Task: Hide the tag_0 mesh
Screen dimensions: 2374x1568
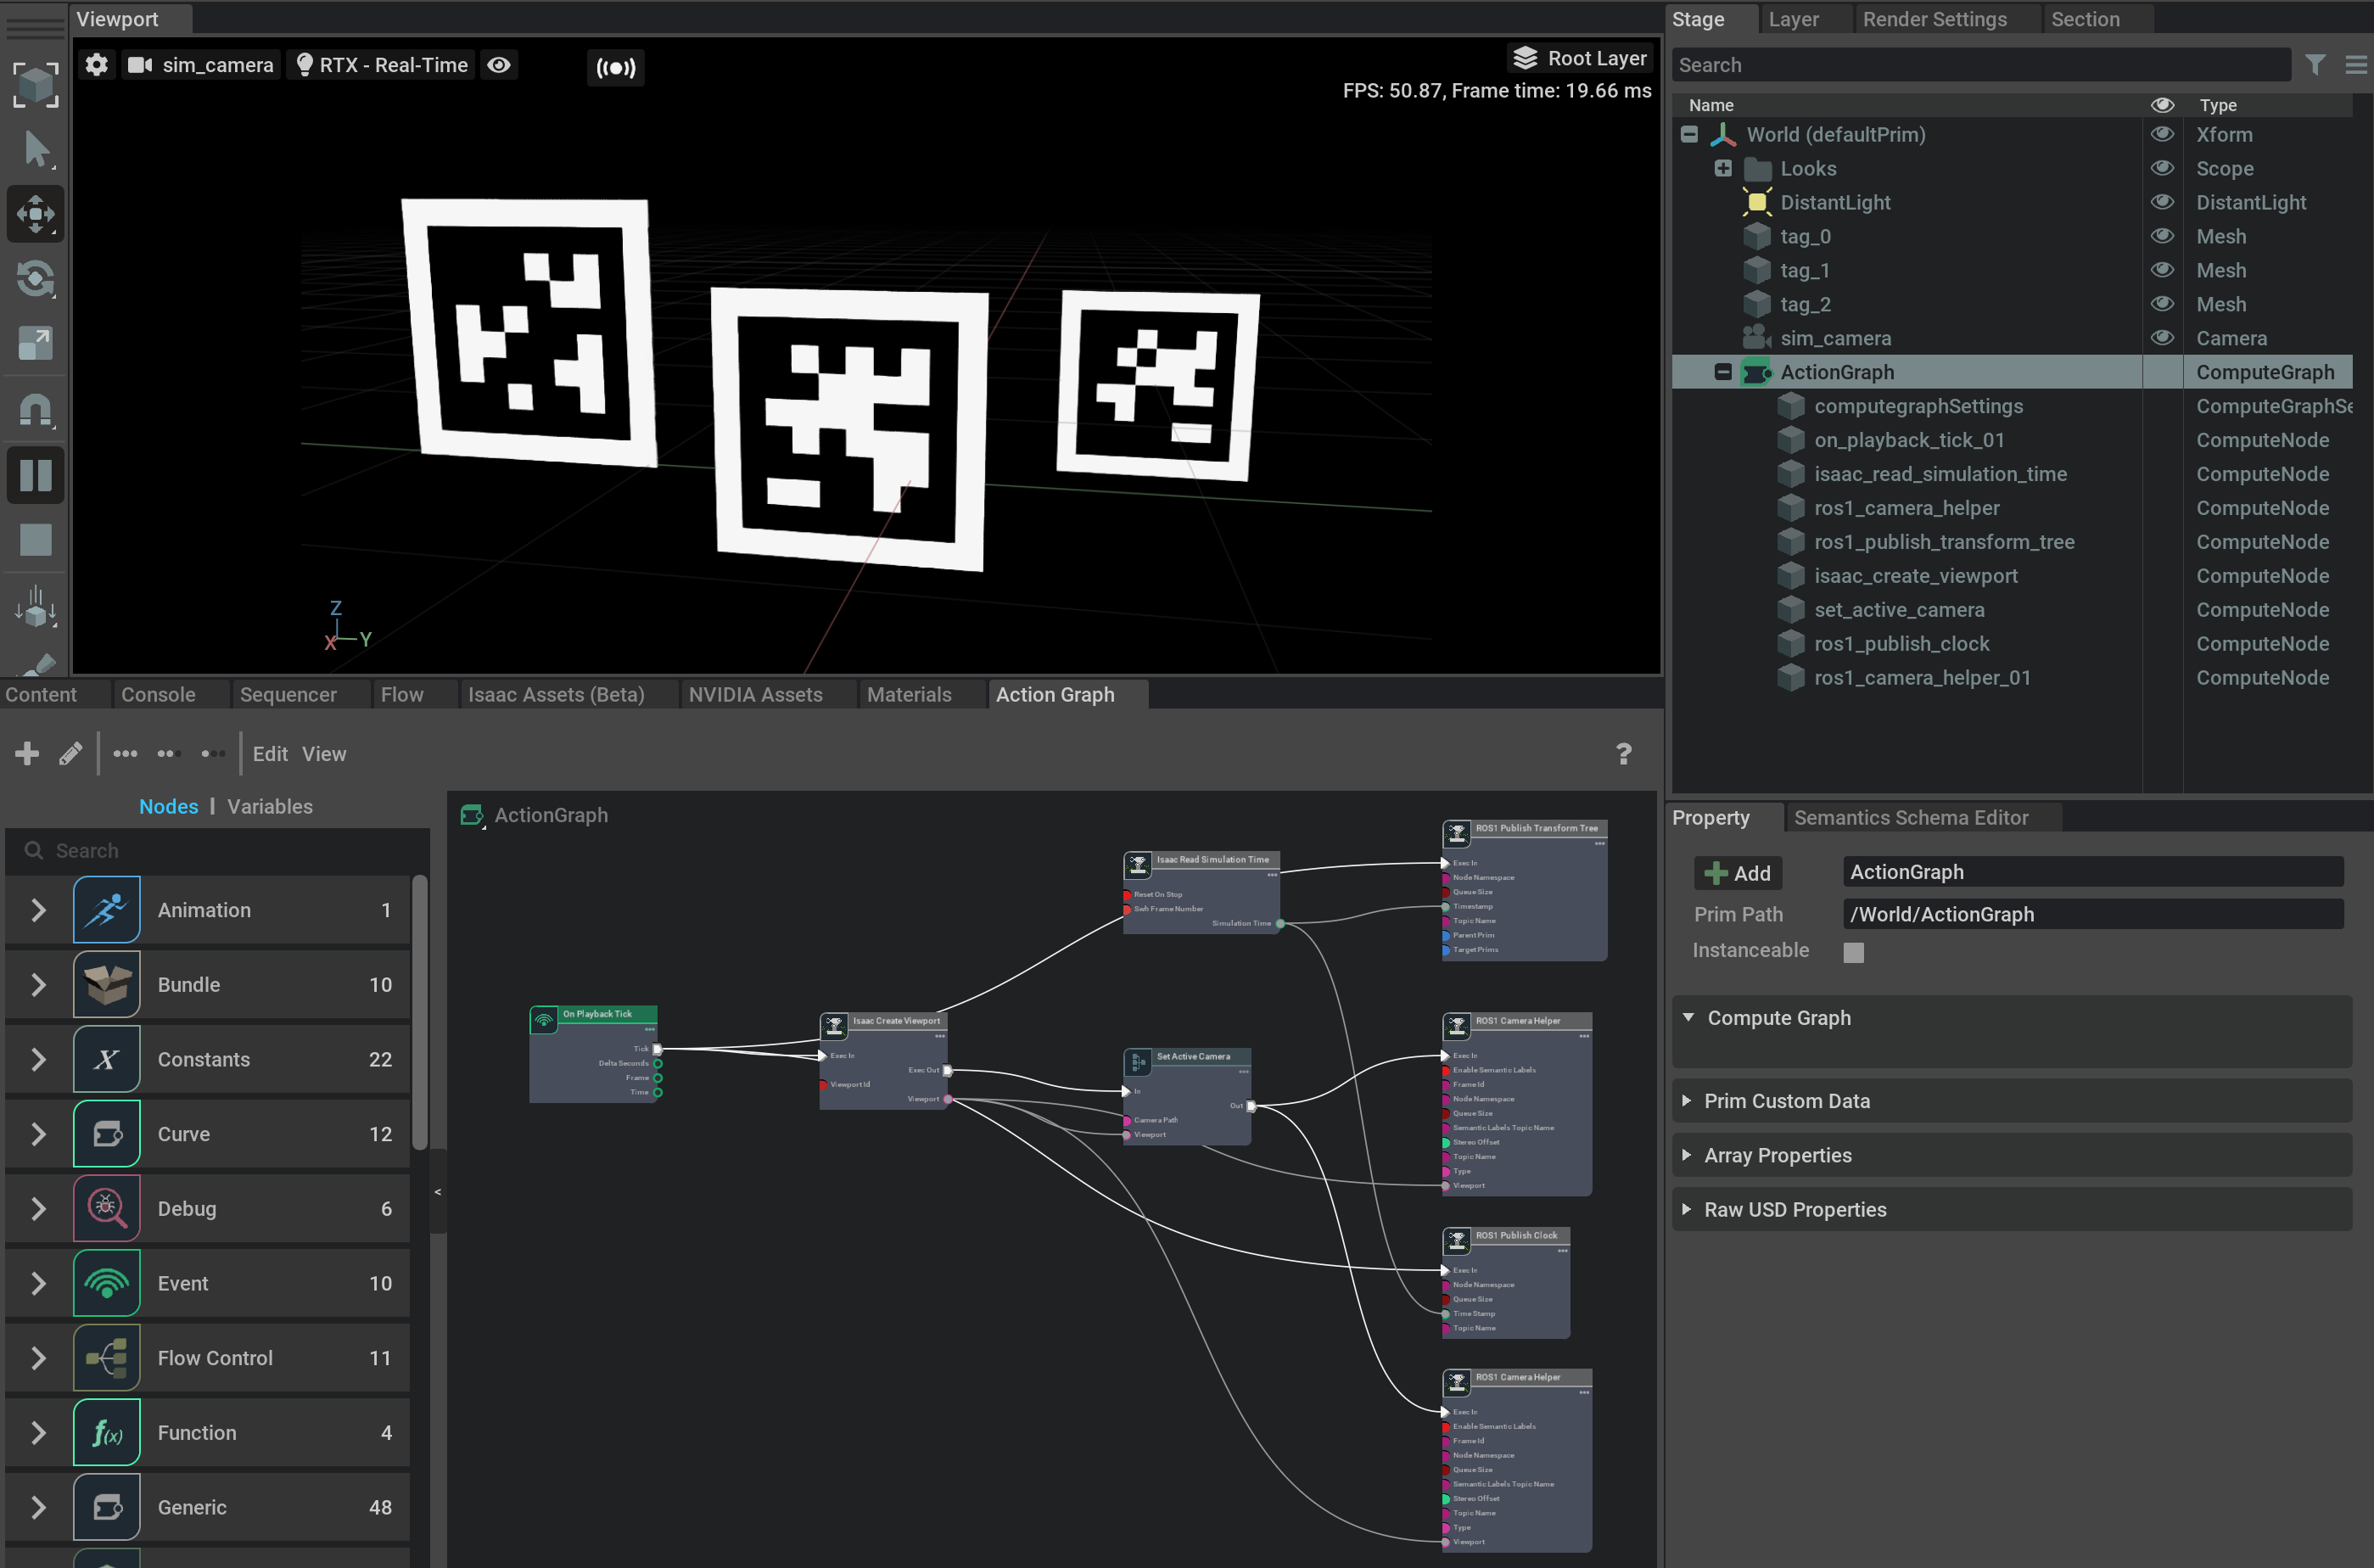Action: 2162,236
